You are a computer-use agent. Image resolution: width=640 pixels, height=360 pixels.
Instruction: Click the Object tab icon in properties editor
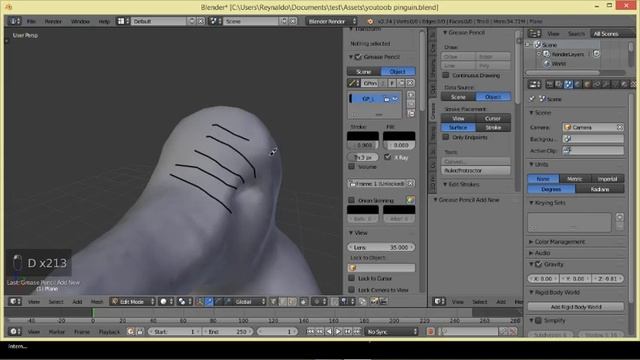click(587, 84)
